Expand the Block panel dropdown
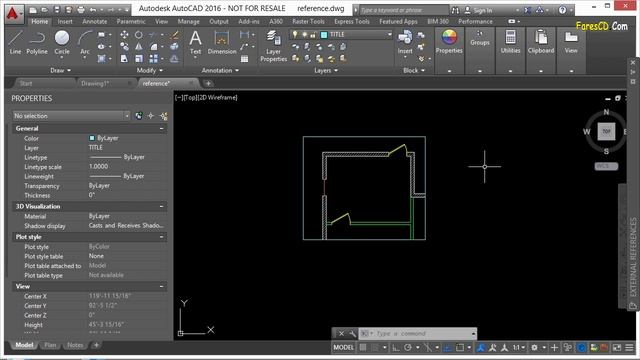The width and height of the screenshot is (640, 360). [x=414, y=70]
